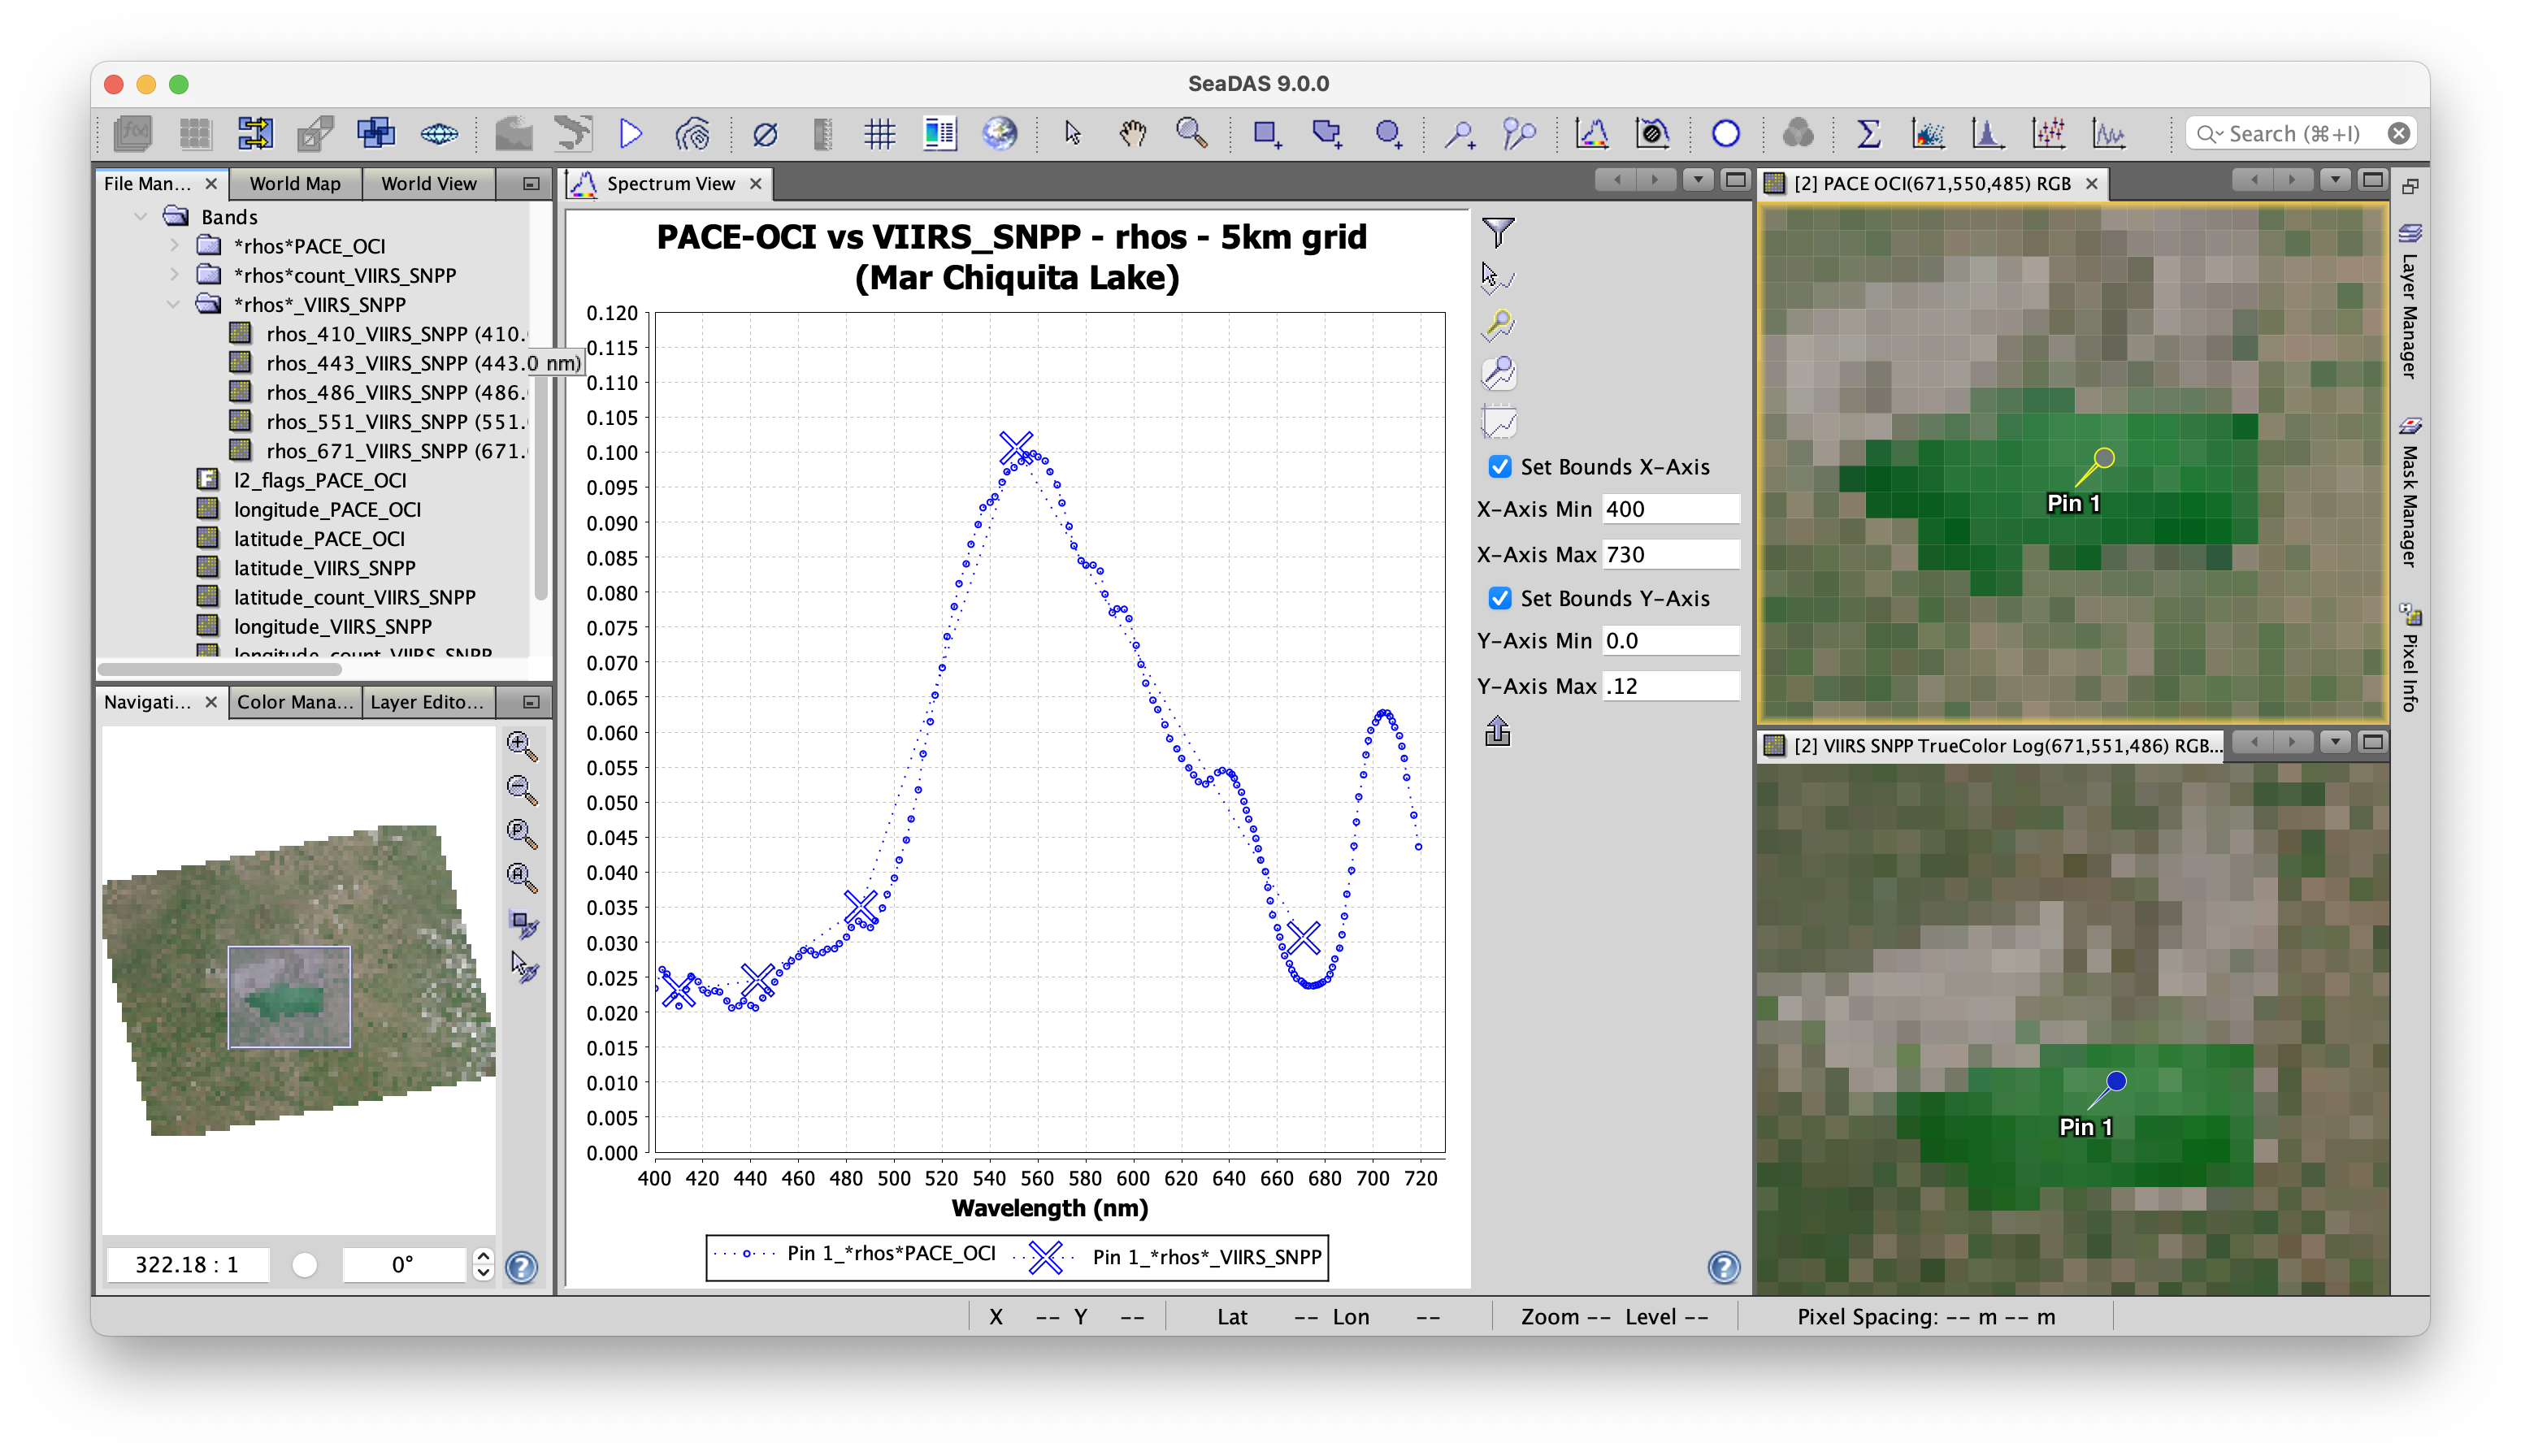
Task: Click the spectrum filter funnel icon
Action: pos(1498,233)
